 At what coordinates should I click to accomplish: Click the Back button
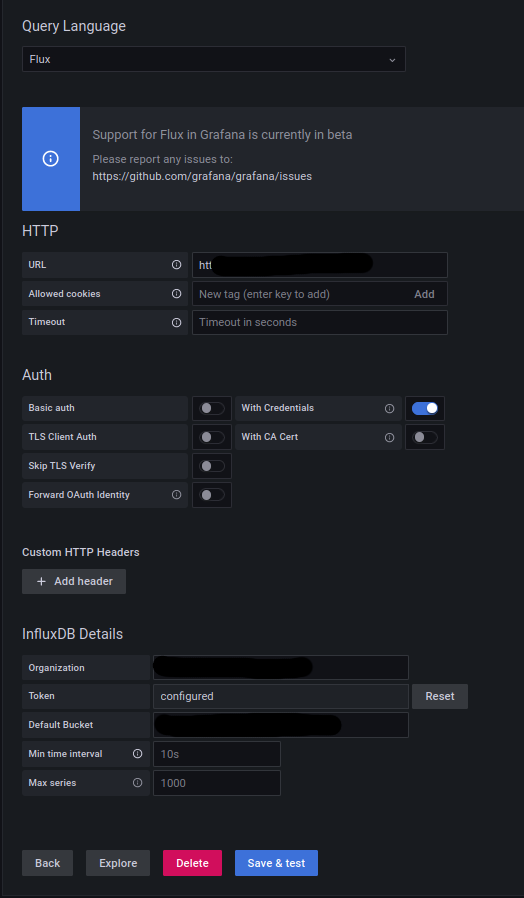[48, 863]
